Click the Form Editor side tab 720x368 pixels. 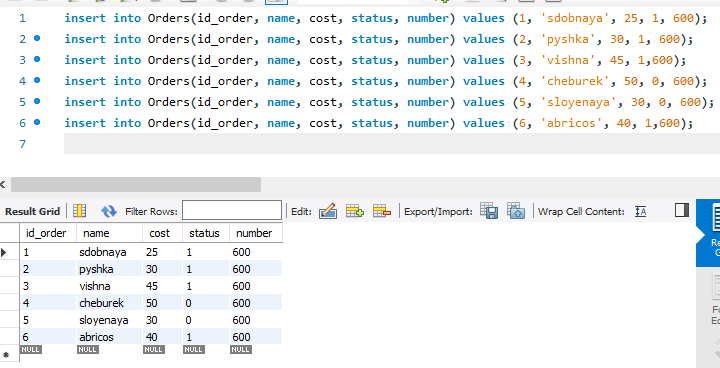coord(709,300)
